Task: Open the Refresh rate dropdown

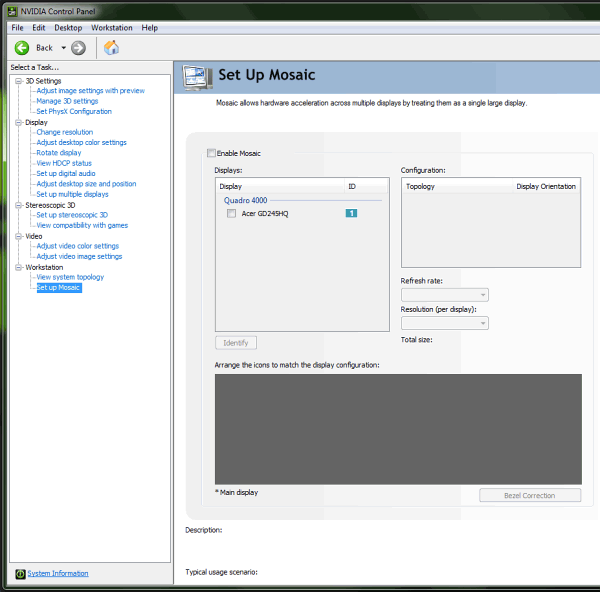Action: click(445, 295)
